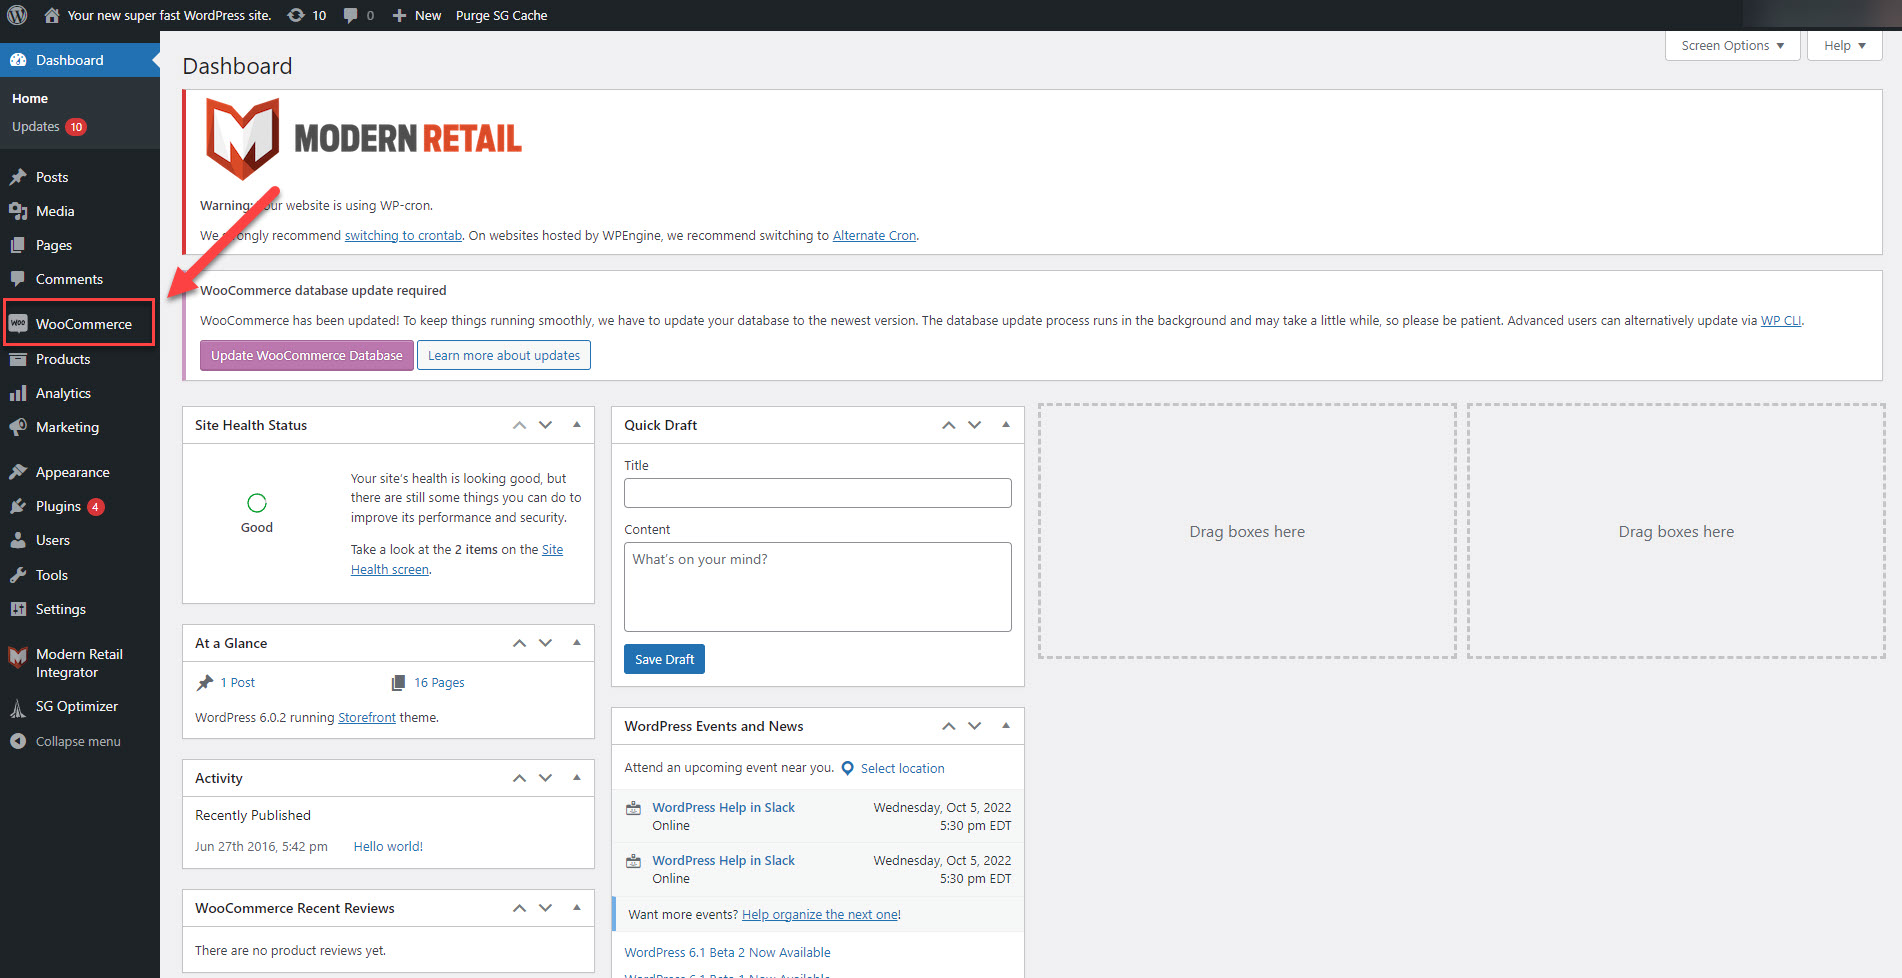Click the What's on your mind content box
Image resolution: width=1902 pixels, height=978 pixels.
(817, 587)
